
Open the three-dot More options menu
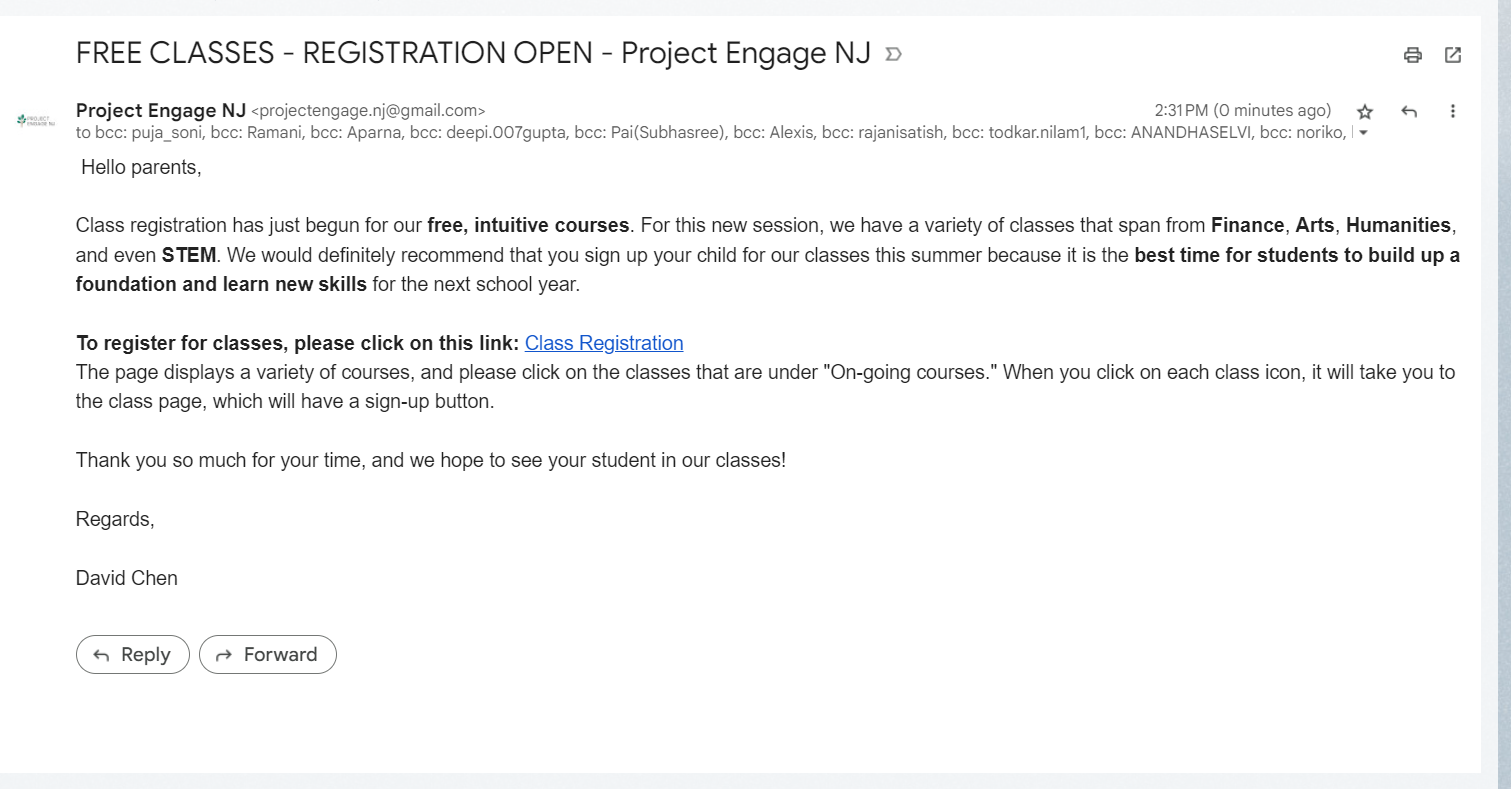pyautogui.click(x=1453, y=111)
